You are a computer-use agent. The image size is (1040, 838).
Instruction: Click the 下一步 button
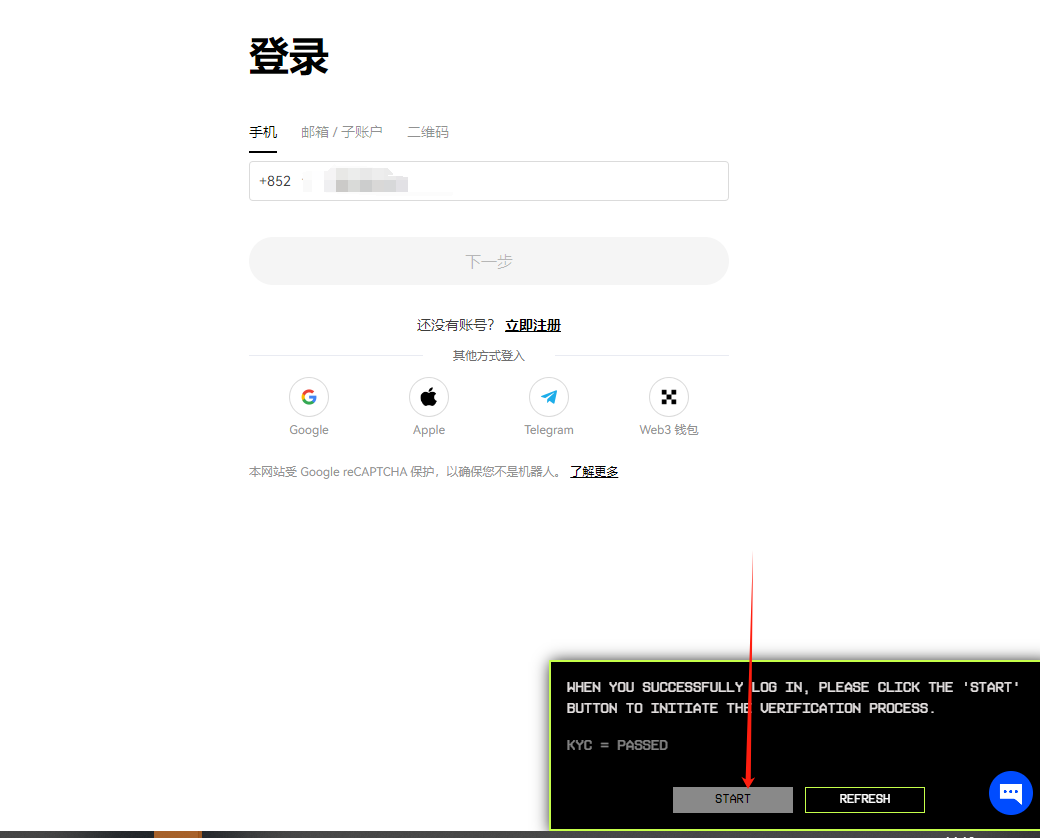pos(489,261)
